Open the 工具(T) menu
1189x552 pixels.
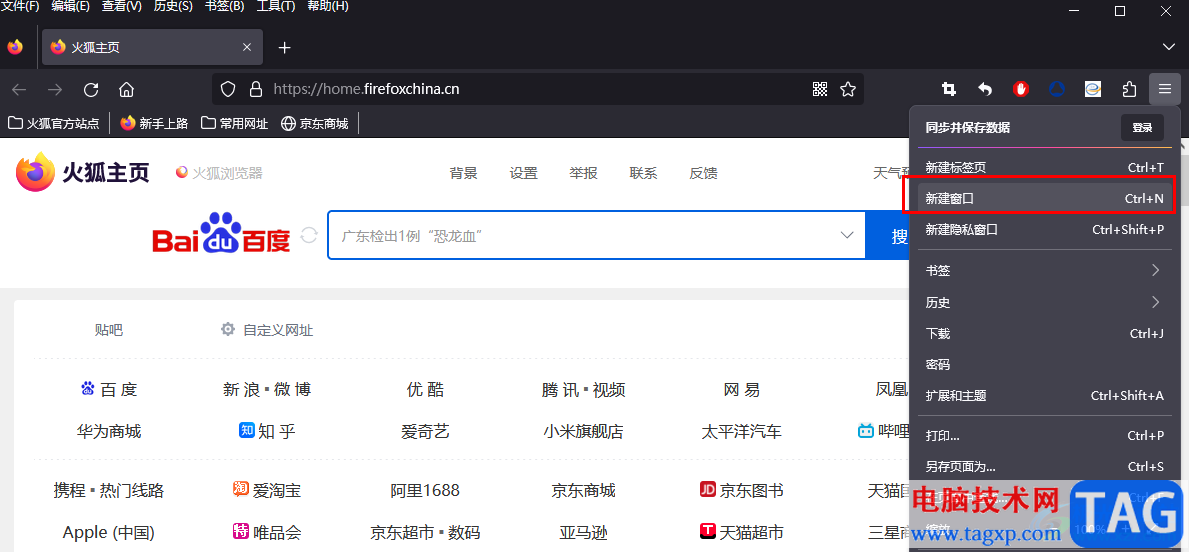point(276,7)
